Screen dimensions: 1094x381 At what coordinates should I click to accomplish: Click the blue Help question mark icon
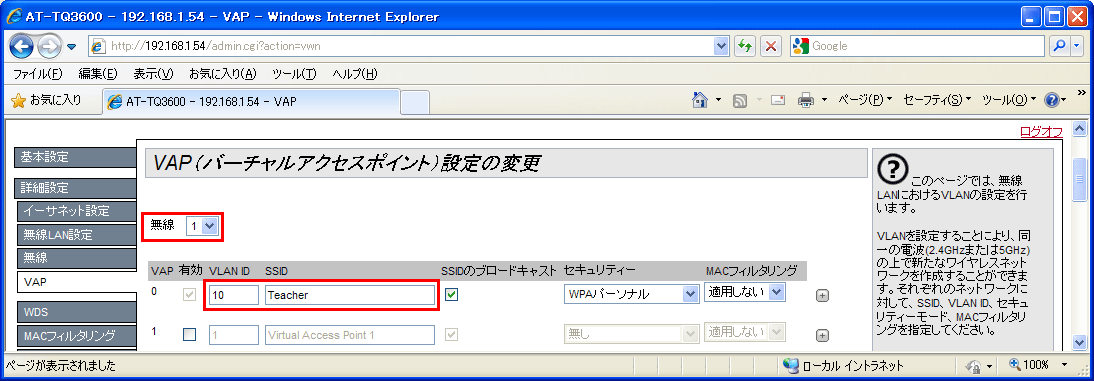click(1052, 100)
